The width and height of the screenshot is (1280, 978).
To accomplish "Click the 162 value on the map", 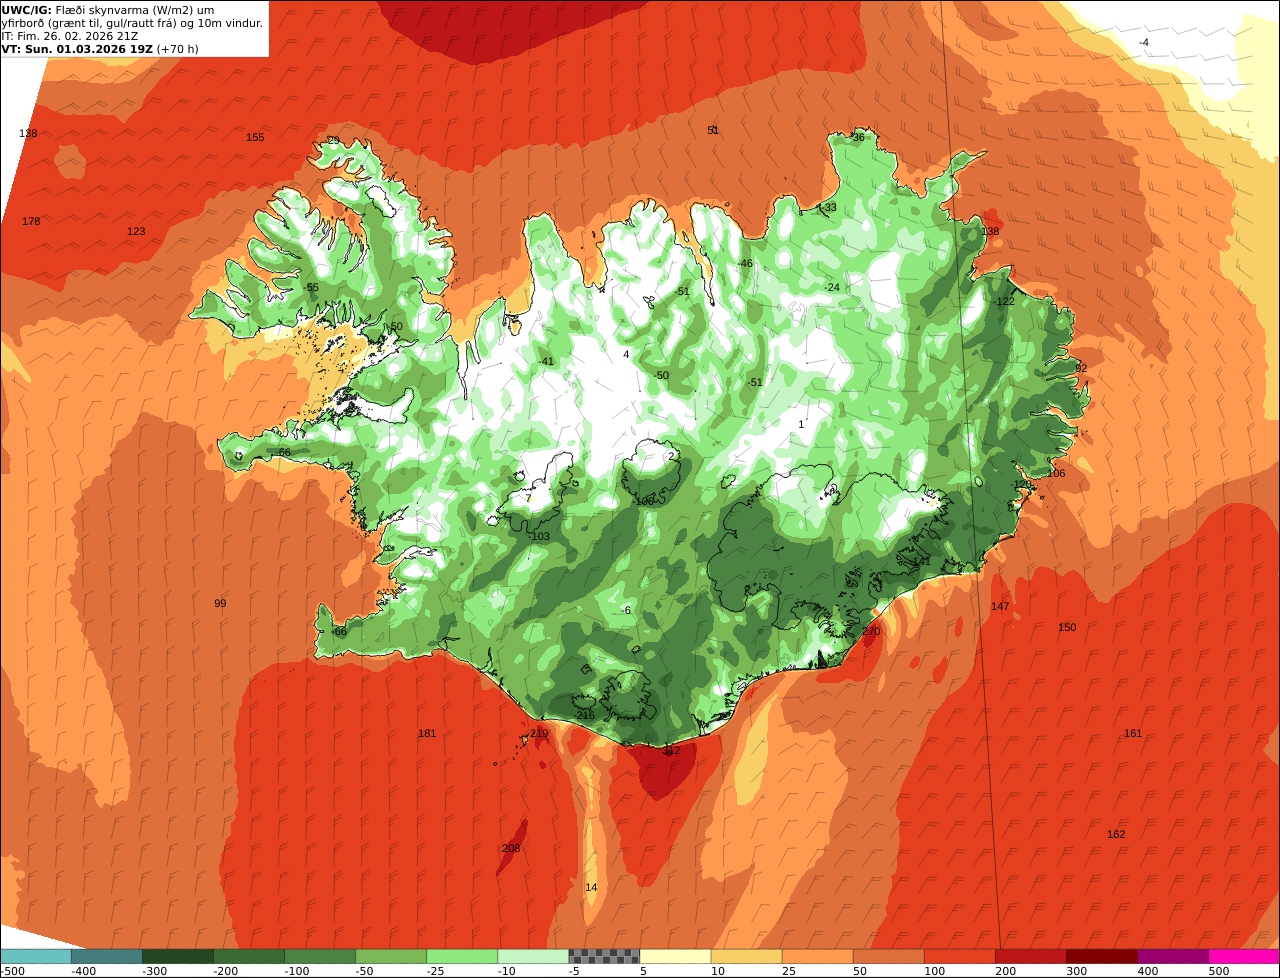I will point(1116,834).
